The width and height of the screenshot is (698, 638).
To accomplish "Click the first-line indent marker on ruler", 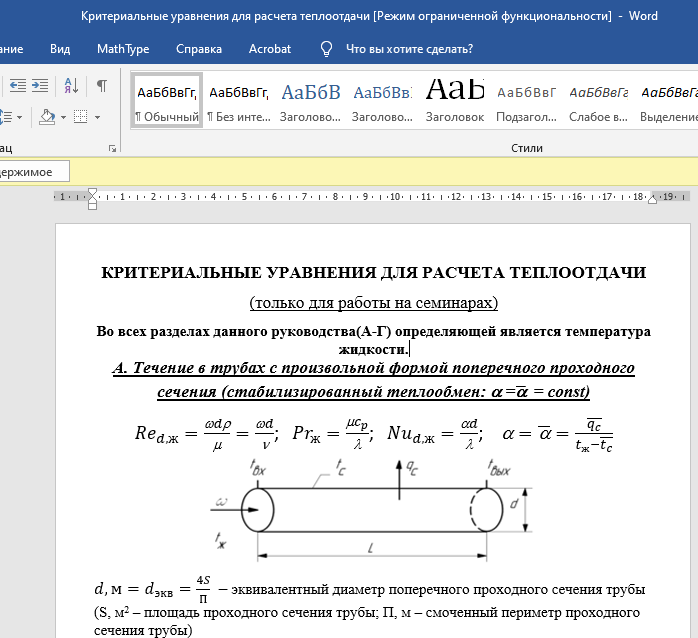I will coord(92,191).
